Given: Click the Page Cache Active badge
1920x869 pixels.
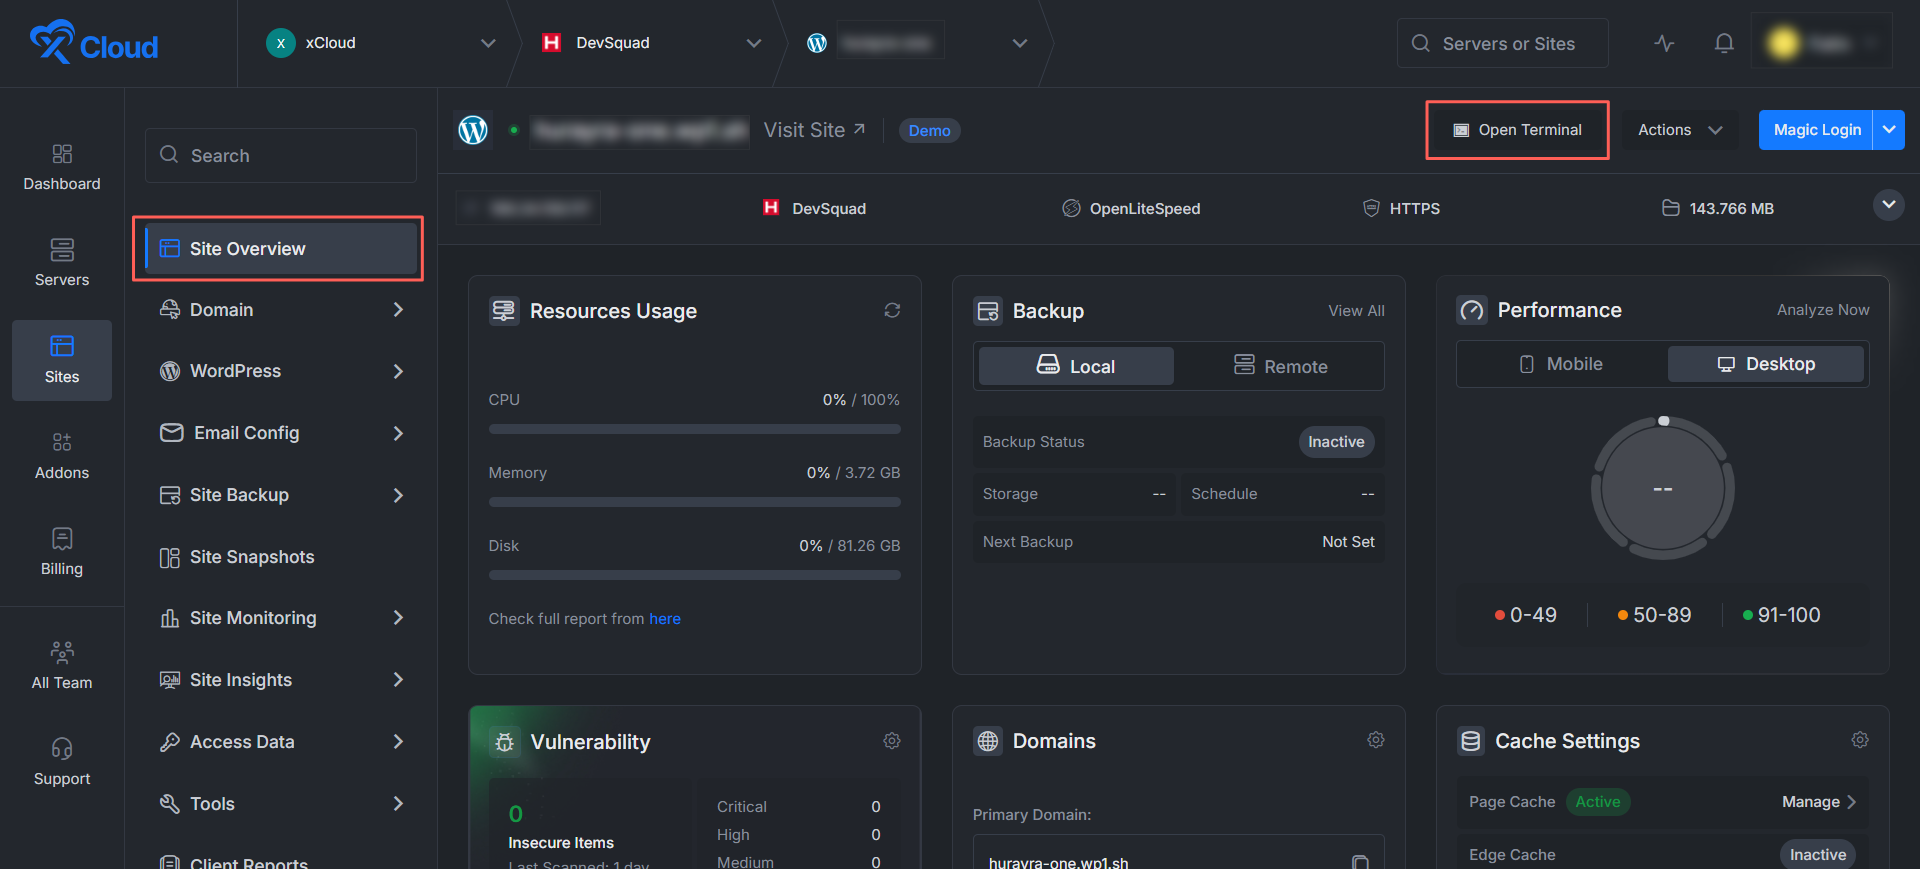Looking at the screenshot, I should pos(1598,802).
